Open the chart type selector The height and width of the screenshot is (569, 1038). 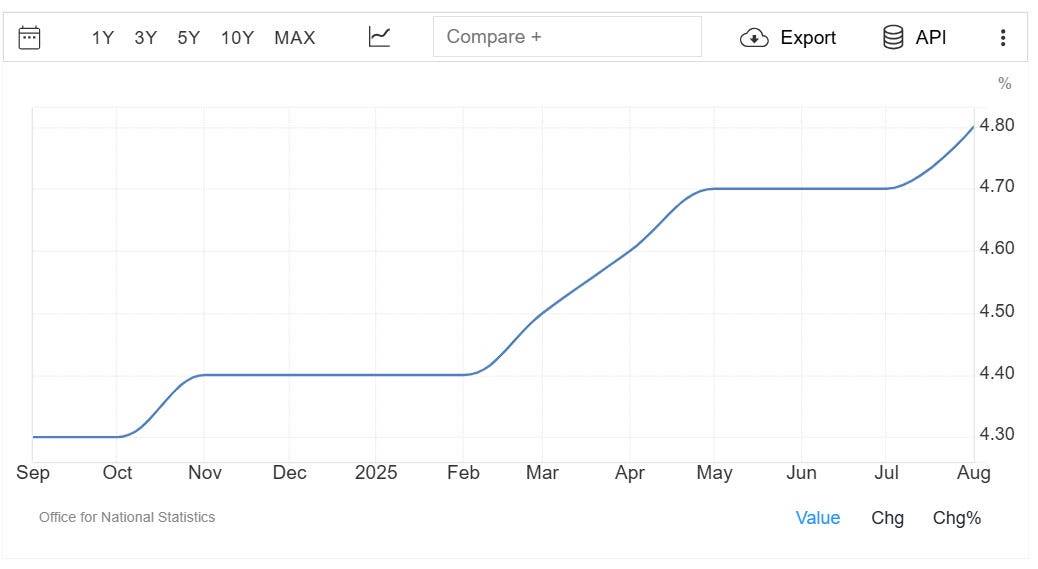click(379, 38)
